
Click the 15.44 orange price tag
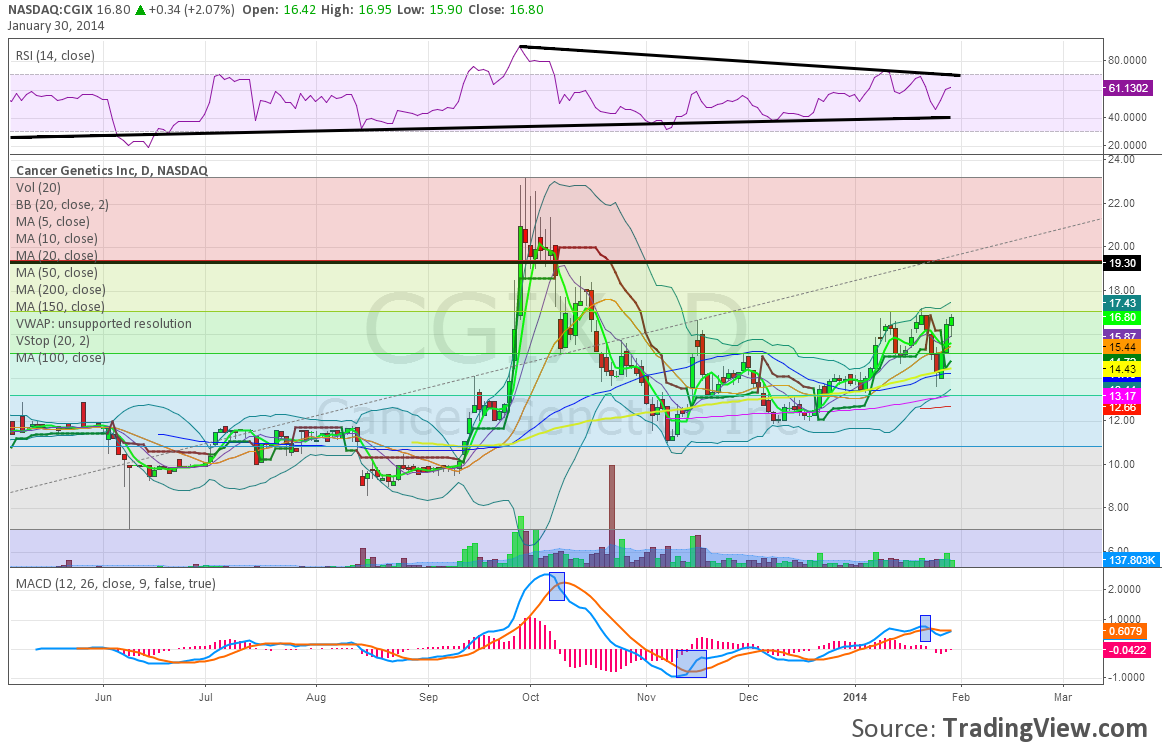tap(1121, 347)
